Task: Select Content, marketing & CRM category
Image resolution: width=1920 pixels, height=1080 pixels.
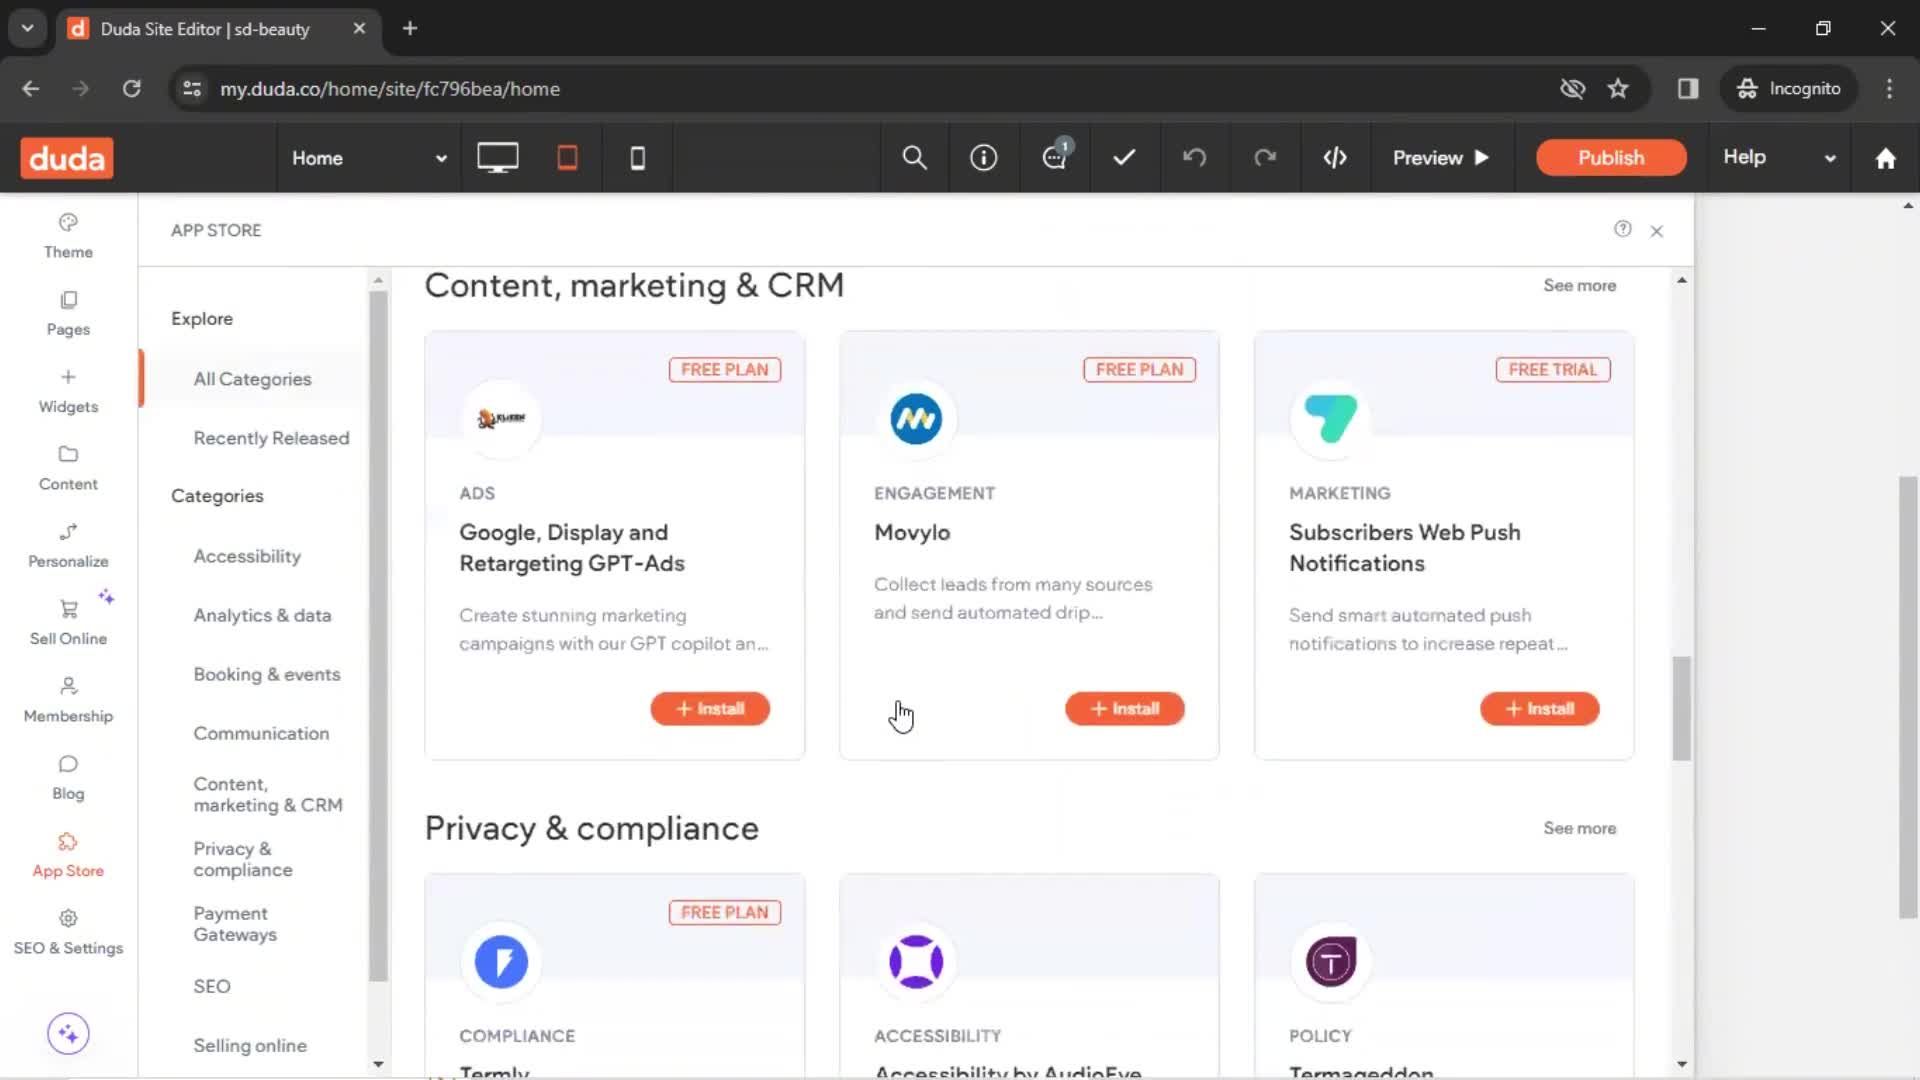Action: pyautogui.click(x=268, y=794)
